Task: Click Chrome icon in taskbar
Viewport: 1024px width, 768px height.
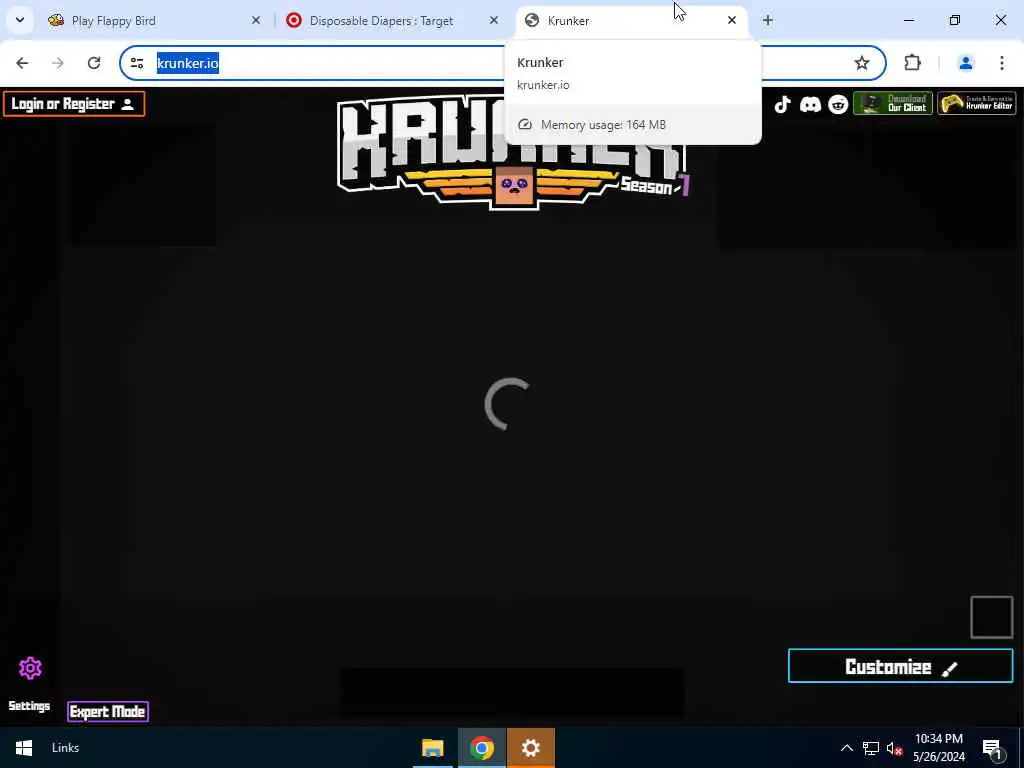Action: pyautogui.click(x=481, y=748)
